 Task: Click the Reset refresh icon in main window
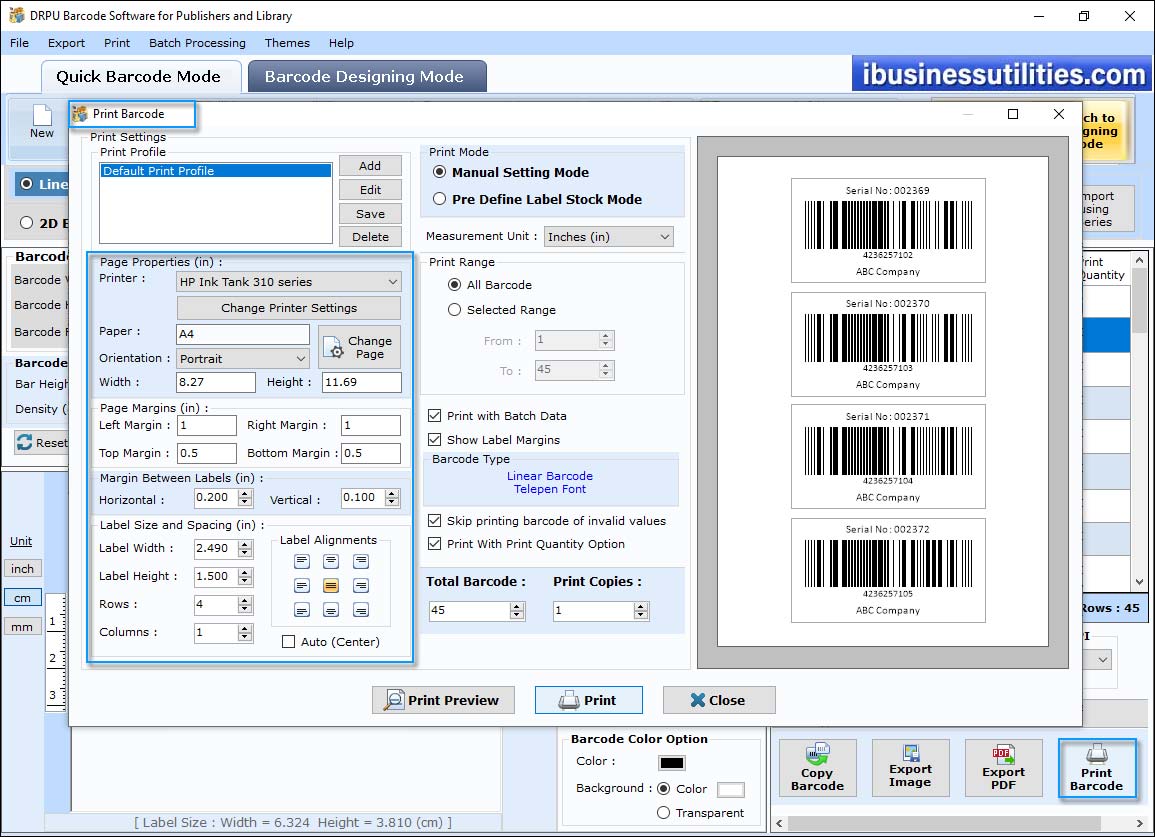tap(24, 442)
